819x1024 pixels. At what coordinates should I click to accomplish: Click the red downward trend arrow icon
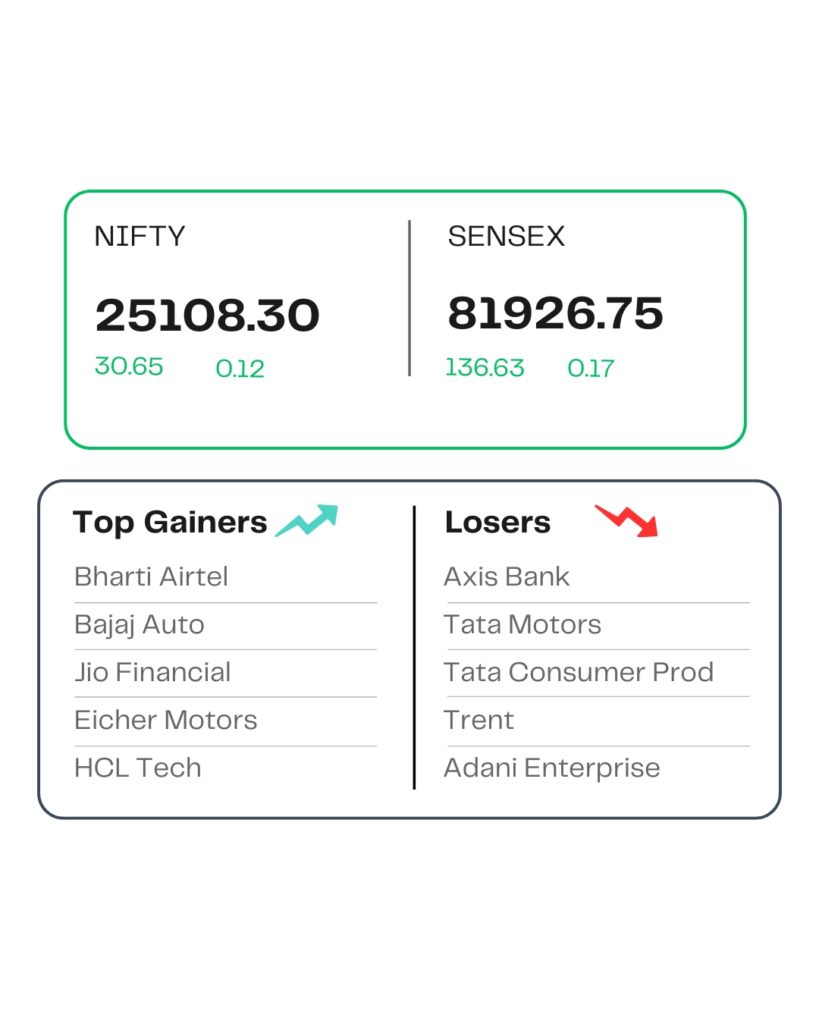(x=627, y=520)
